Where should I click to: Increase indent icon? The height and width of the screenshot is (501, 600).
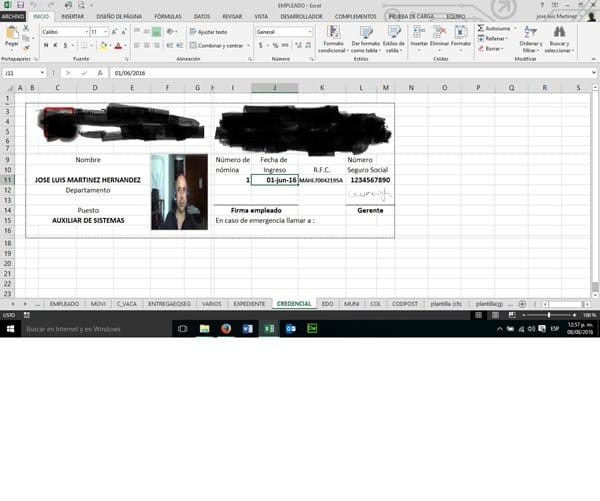click(179, 46)
